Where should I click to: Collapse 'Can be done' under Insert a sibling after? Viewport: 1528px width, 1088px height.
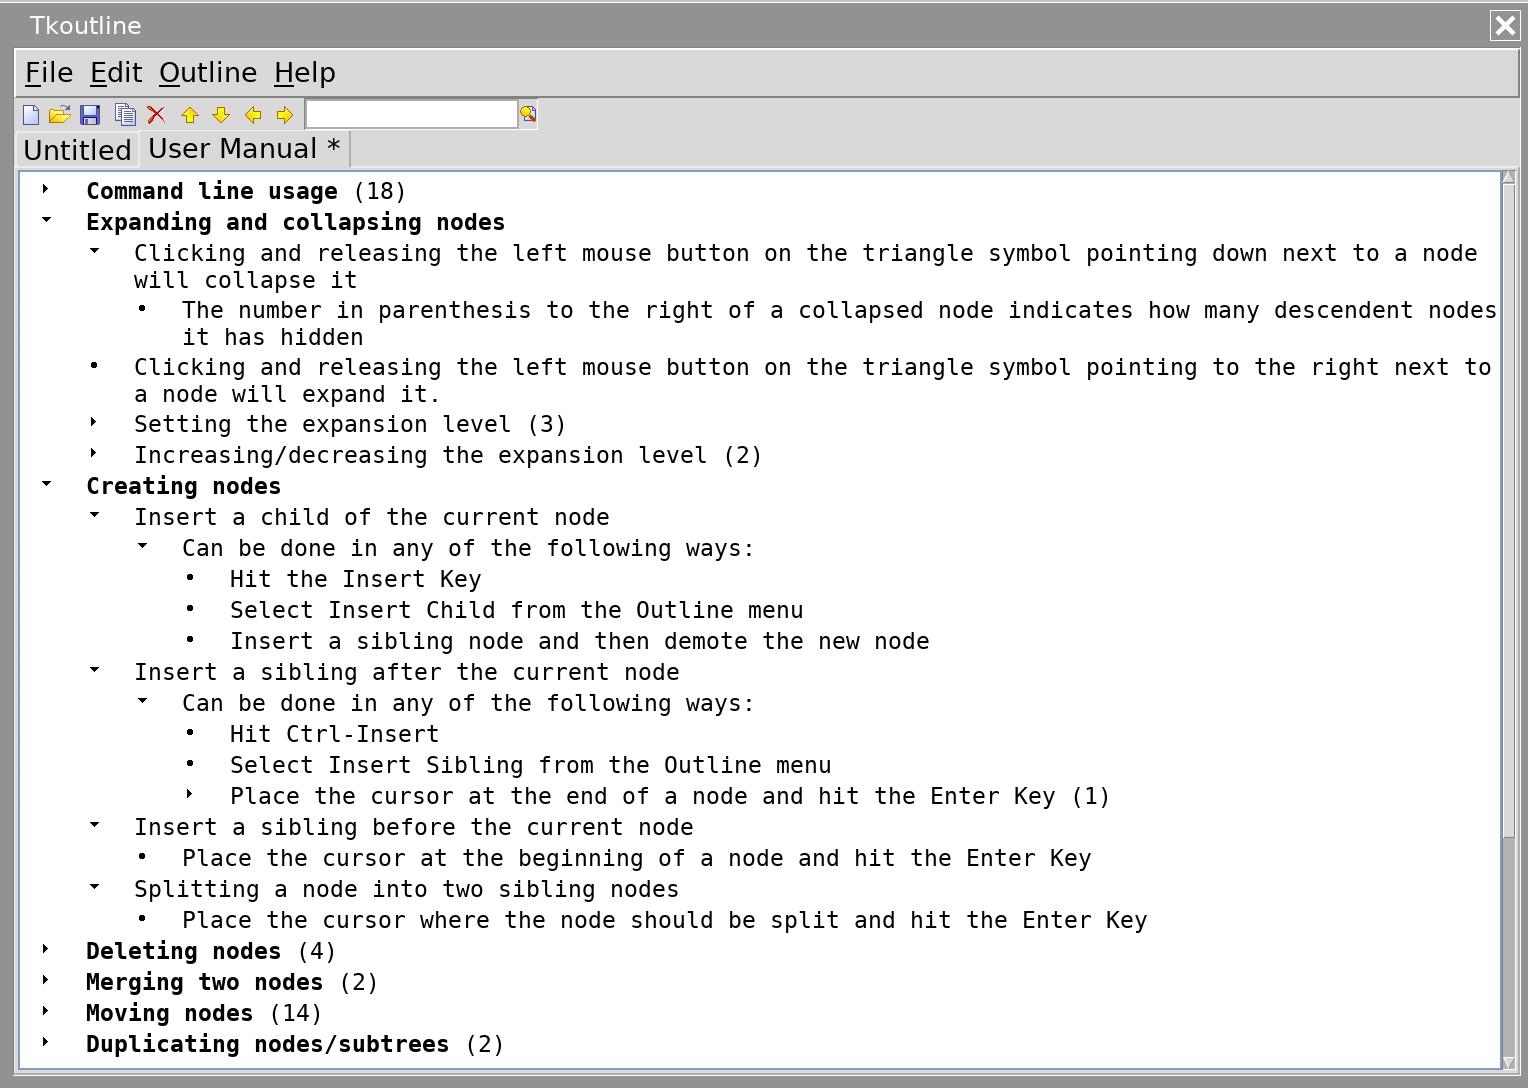[142, 701]
